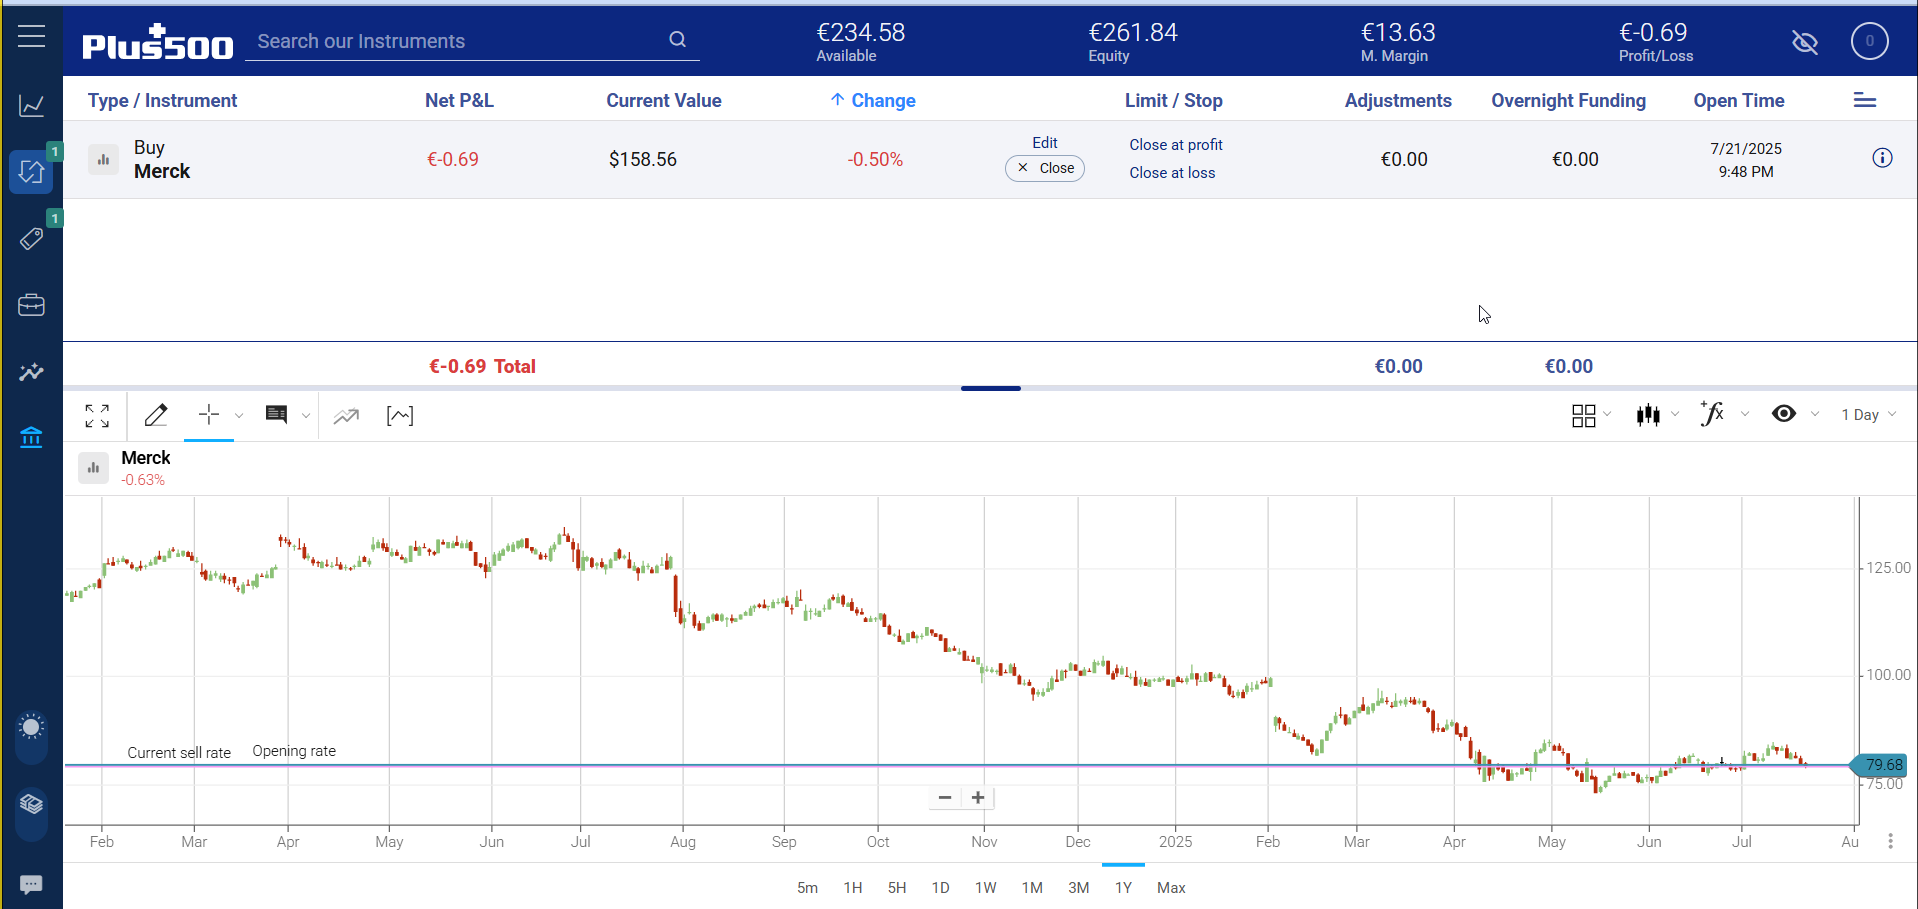Click Edit on the Merck position
The height and width of the screenshot is (909, 1918).
pos(1045,143)
